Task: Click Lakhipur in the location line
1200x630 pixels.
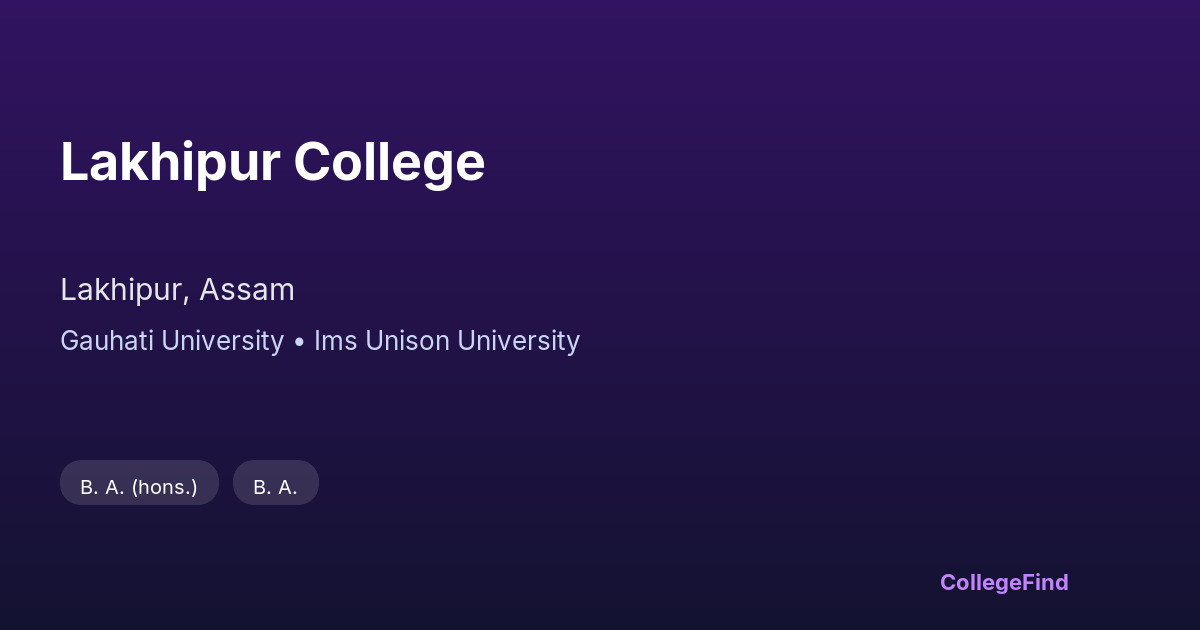Action: 123,290
